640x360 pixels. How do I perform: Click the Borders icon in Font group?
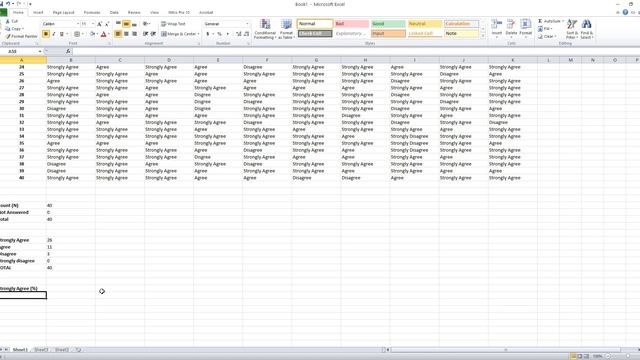(x=77, y=34)
